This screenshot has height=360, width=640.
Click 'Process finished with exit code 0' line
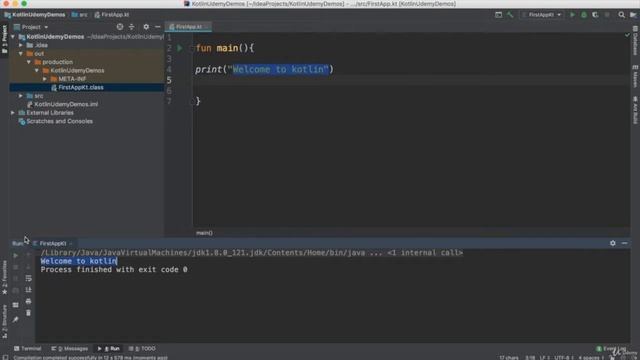[x=114, y=269]
